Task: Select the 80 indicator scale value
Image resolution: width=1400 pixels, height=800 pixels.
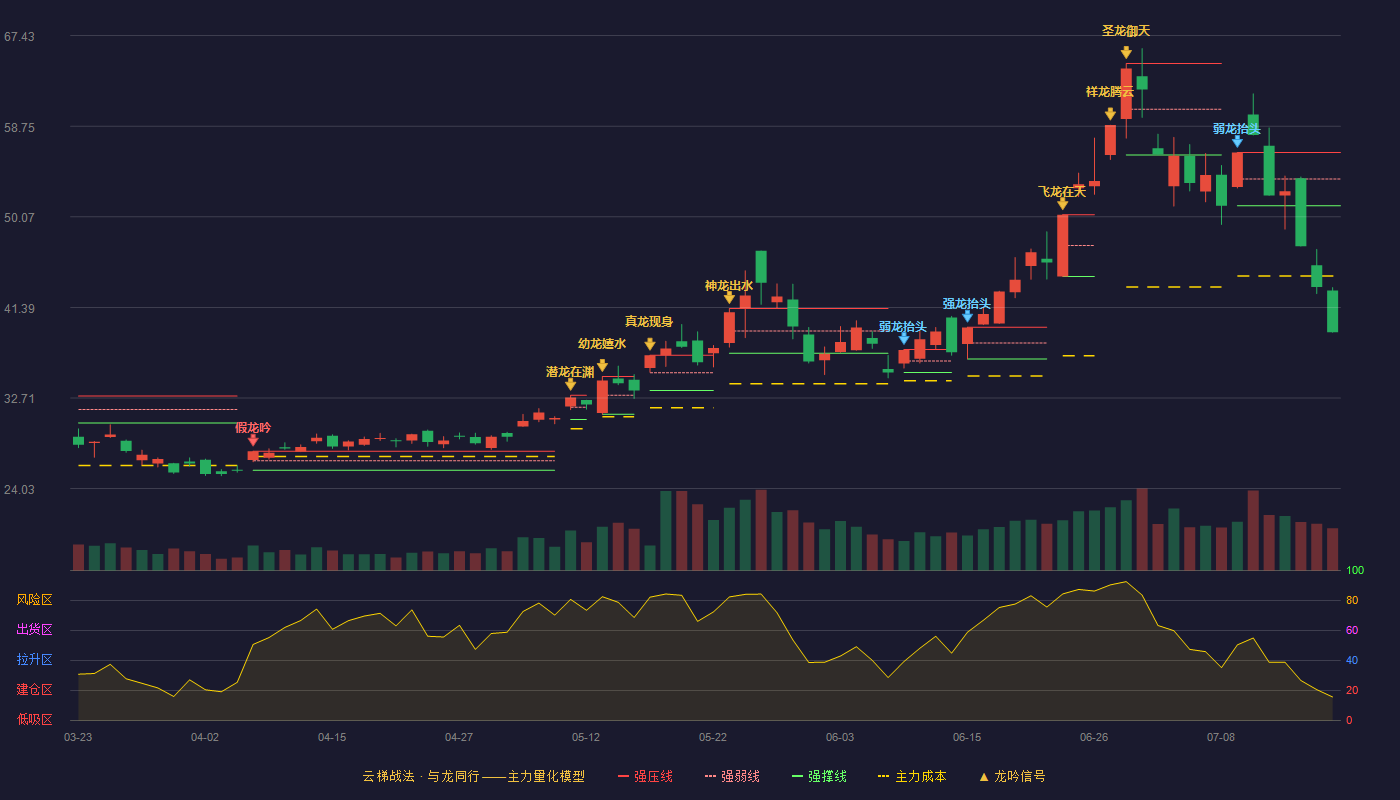Action: 1352,601
